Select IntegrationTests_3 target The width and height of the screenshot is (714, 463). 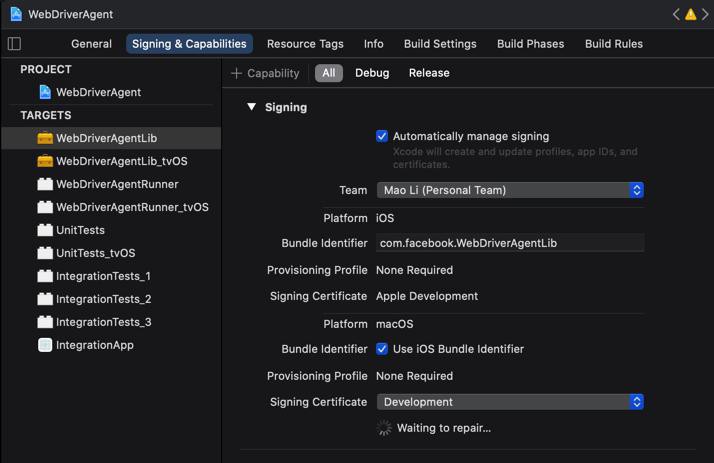click(112, 322)
